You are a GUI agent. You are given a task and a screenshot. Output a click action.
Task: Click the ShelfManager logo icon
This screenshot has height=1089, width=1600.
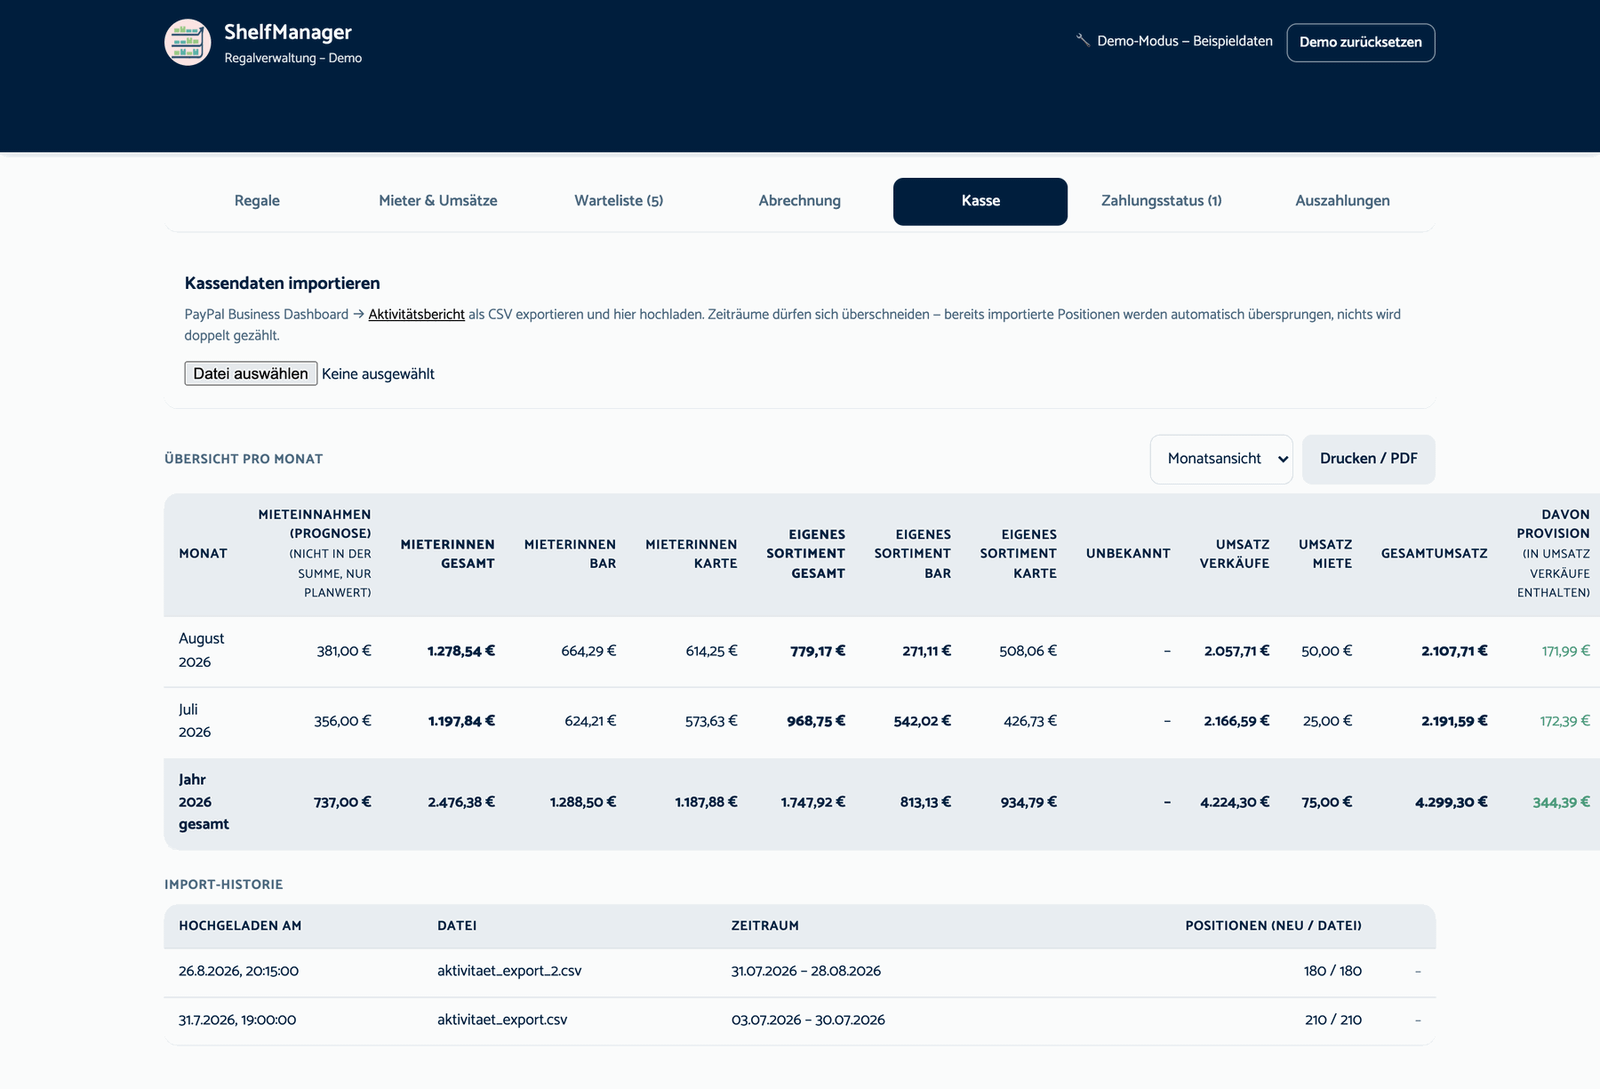pyautogui.click(x=188, y=42)
